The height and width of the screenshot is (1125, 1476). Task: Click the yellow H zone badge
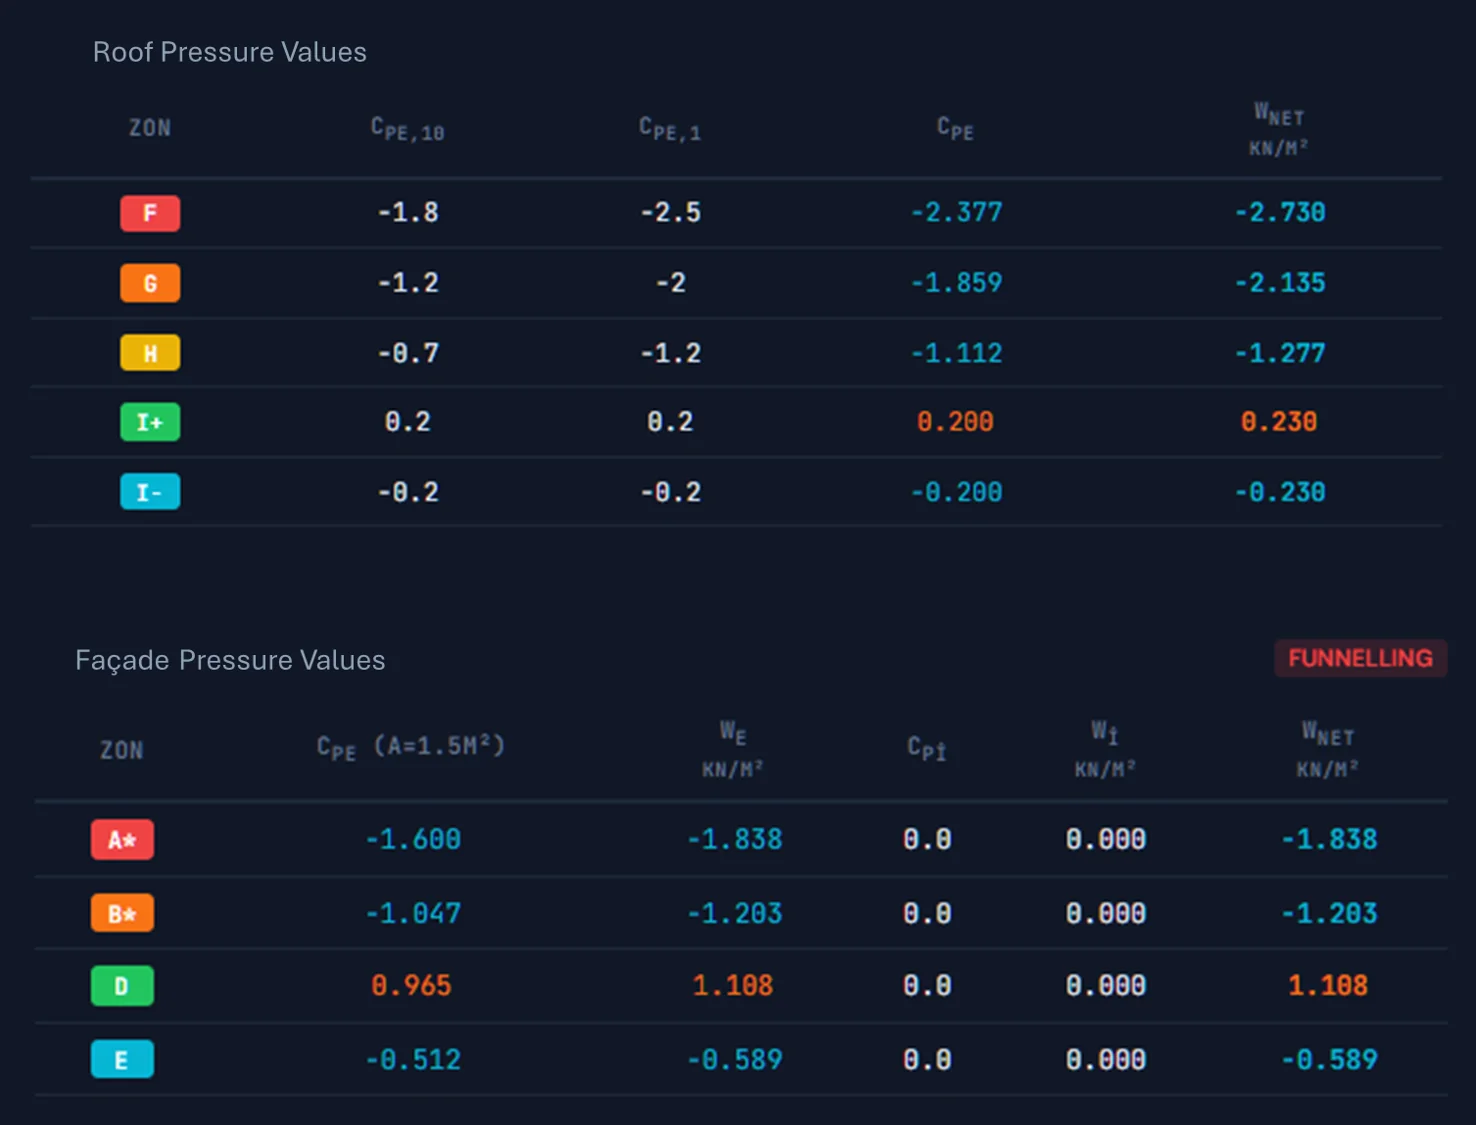(150, 353)
